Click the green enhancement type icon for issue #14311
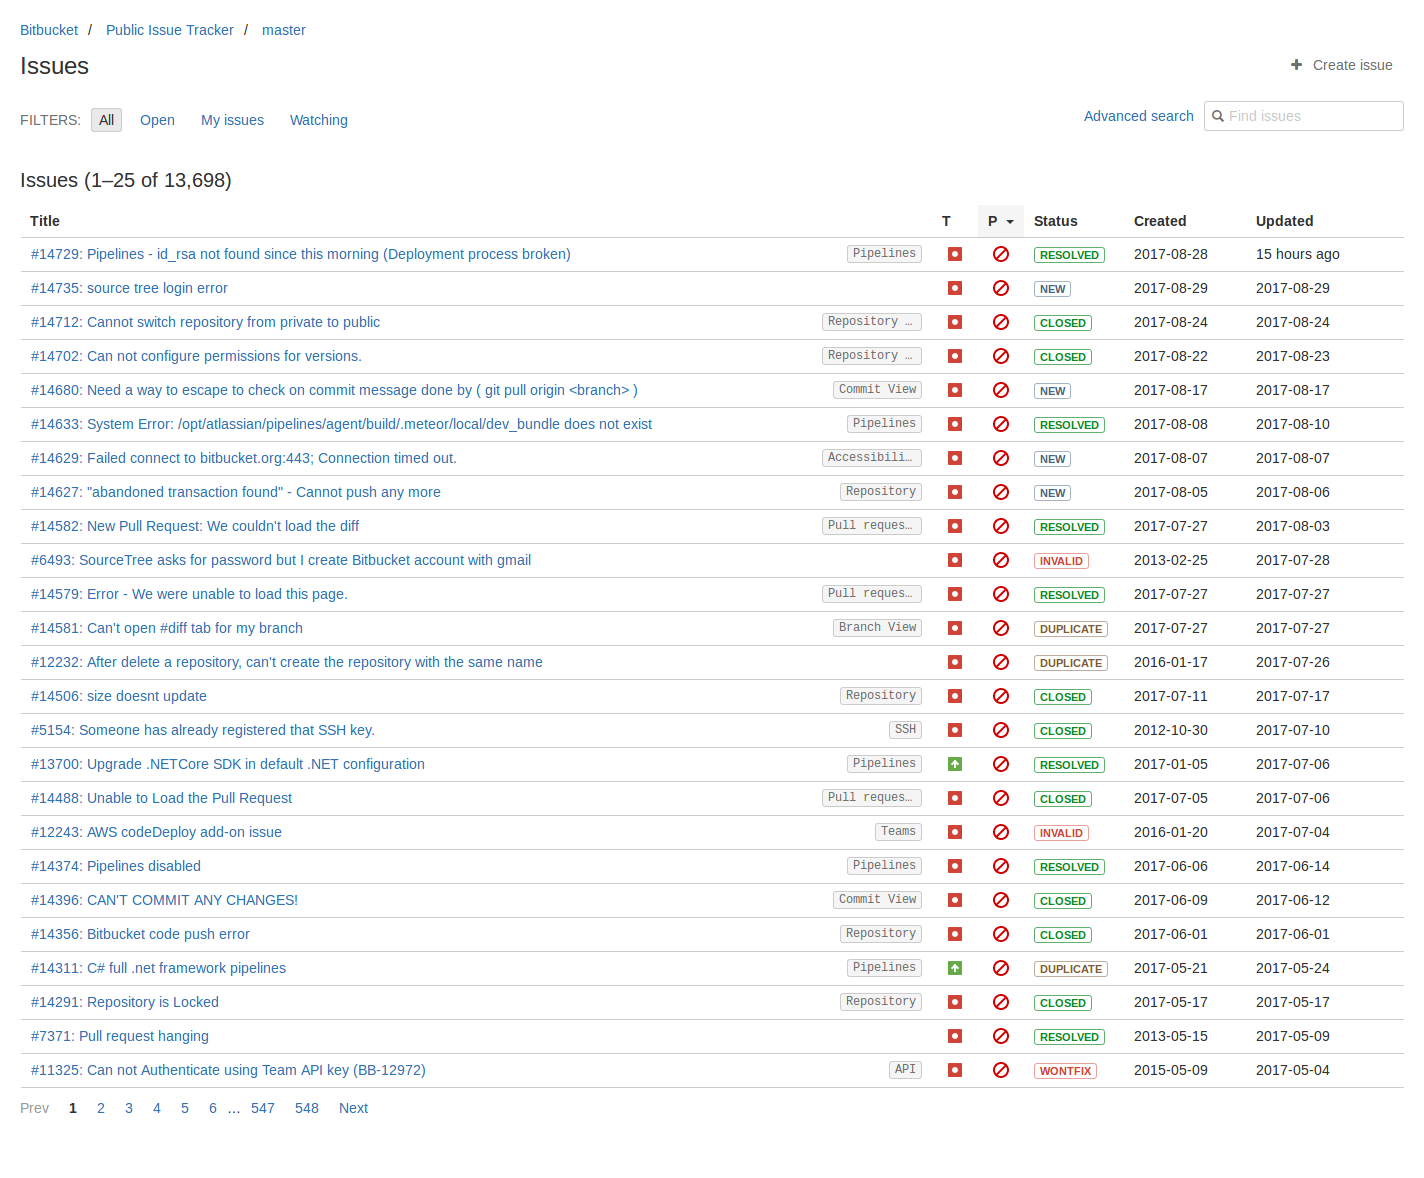 pyautogui.click(x=955, y=968)
